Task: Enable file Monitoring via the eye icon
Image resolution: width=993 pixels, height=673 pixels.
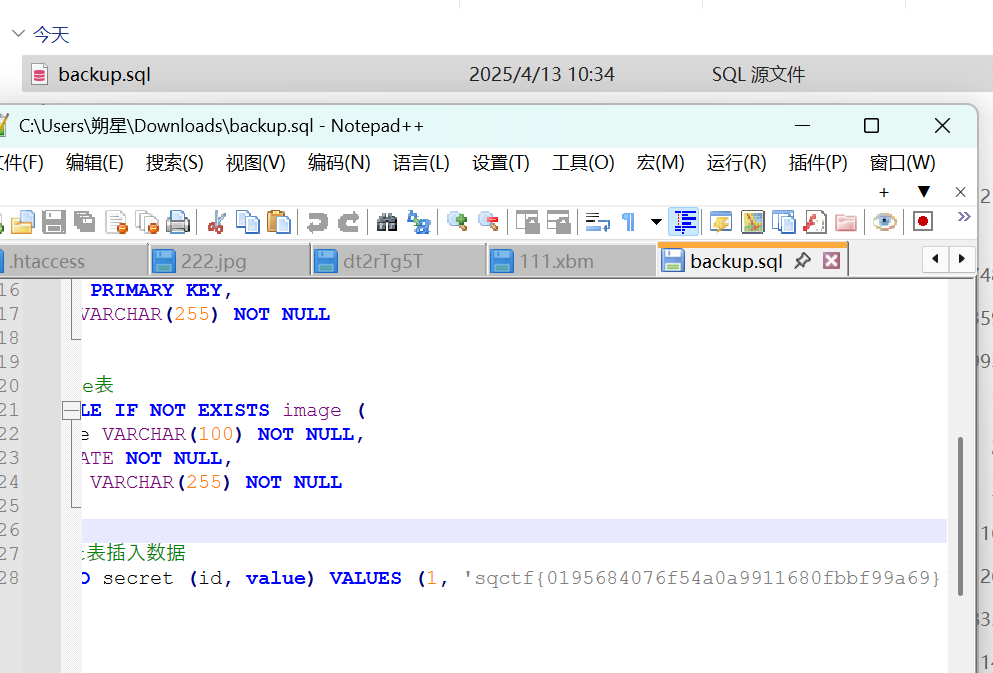Action: click(884, 221)
